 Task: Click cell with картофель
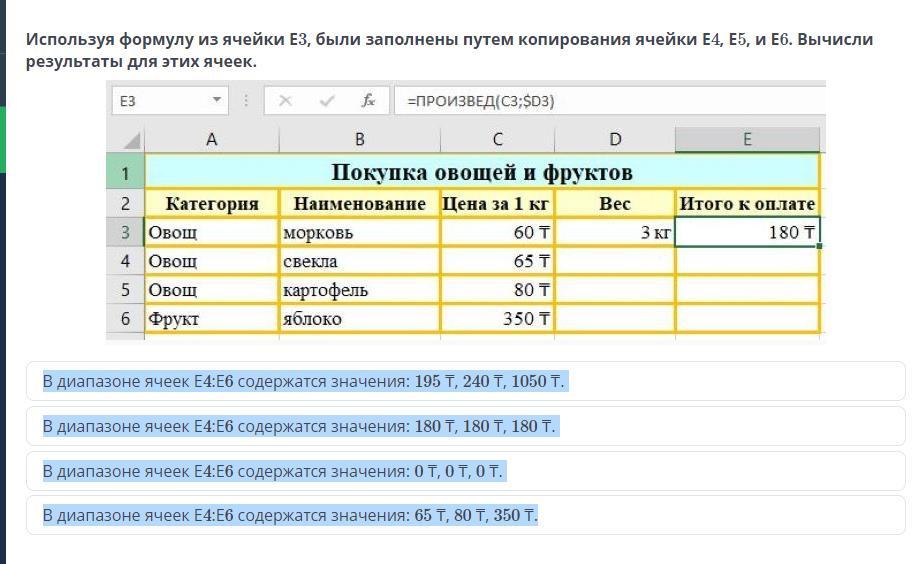point(360,290)
